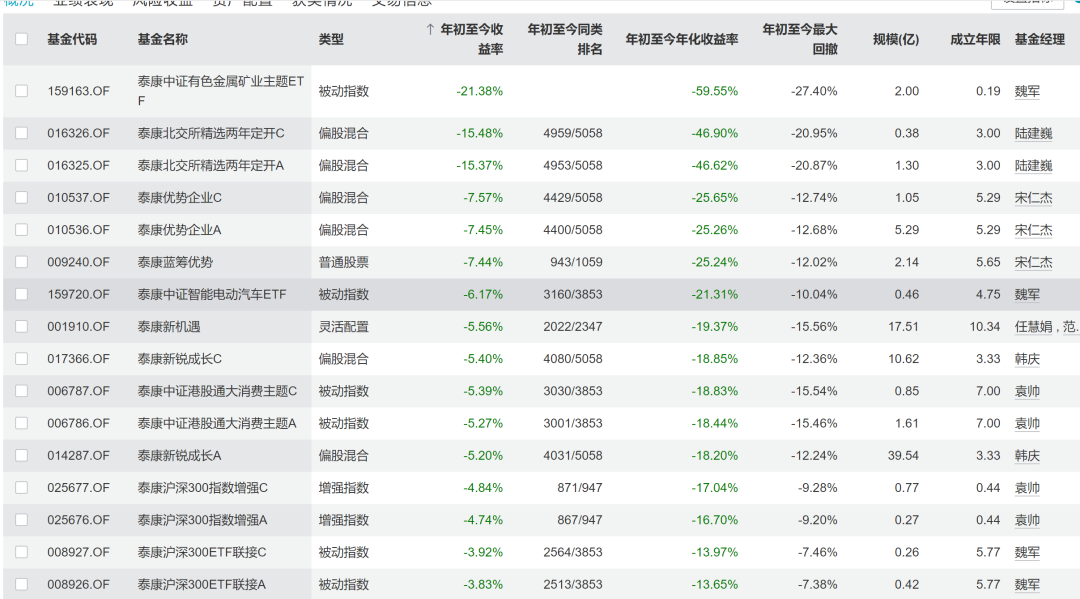The image size is (1080, 599).
Task: Open fund 泰康新机遇
Action: [x=169, y=326]
